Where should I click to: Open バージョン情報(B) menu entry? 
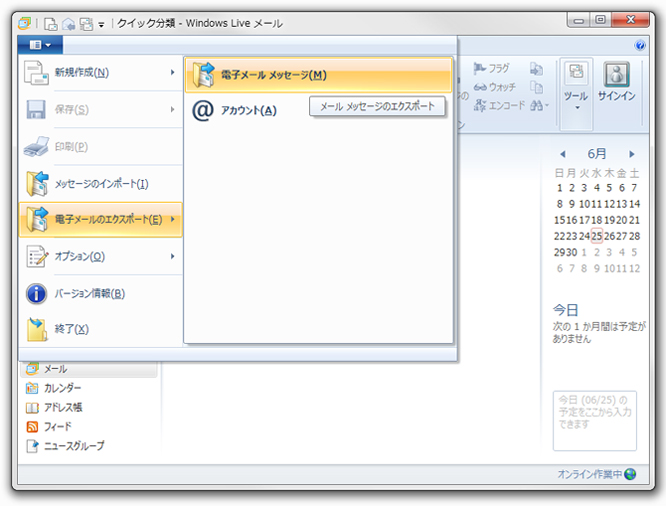(x=101, y=294)
